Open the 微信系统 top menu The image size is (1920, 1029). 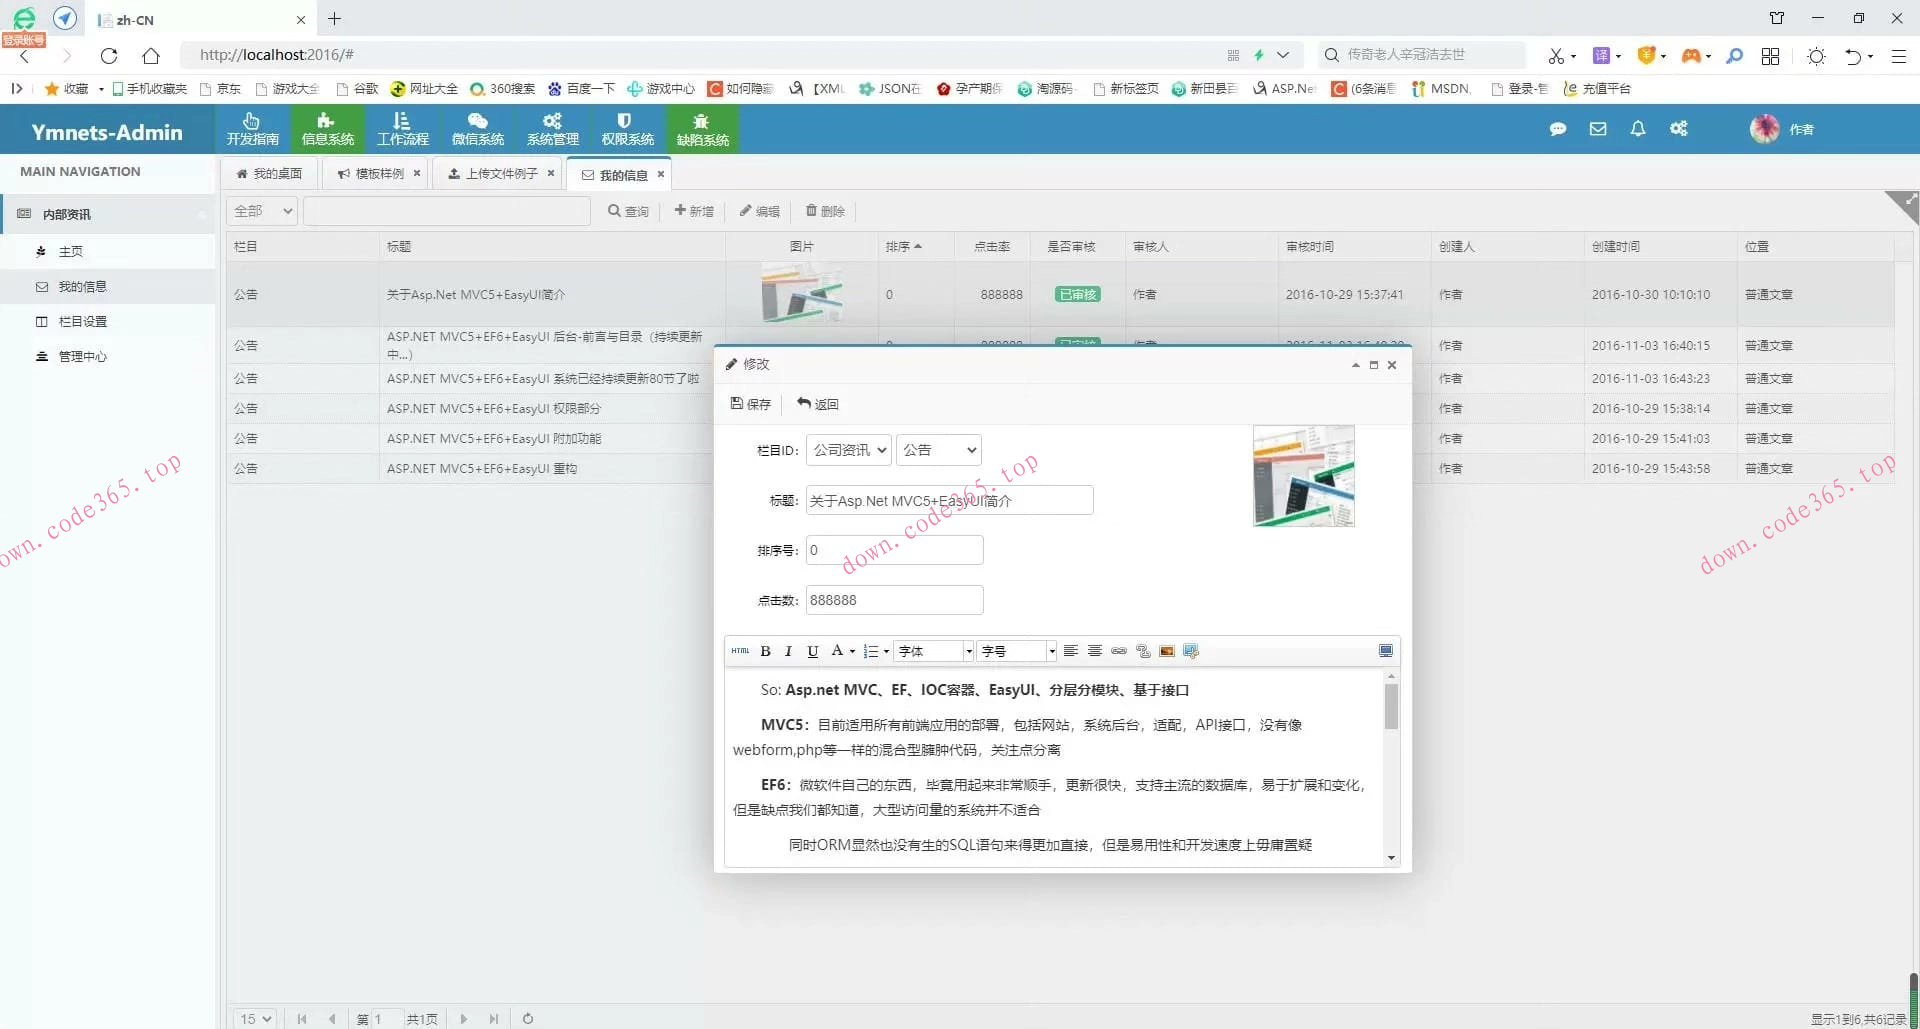[x=477, y=130]
